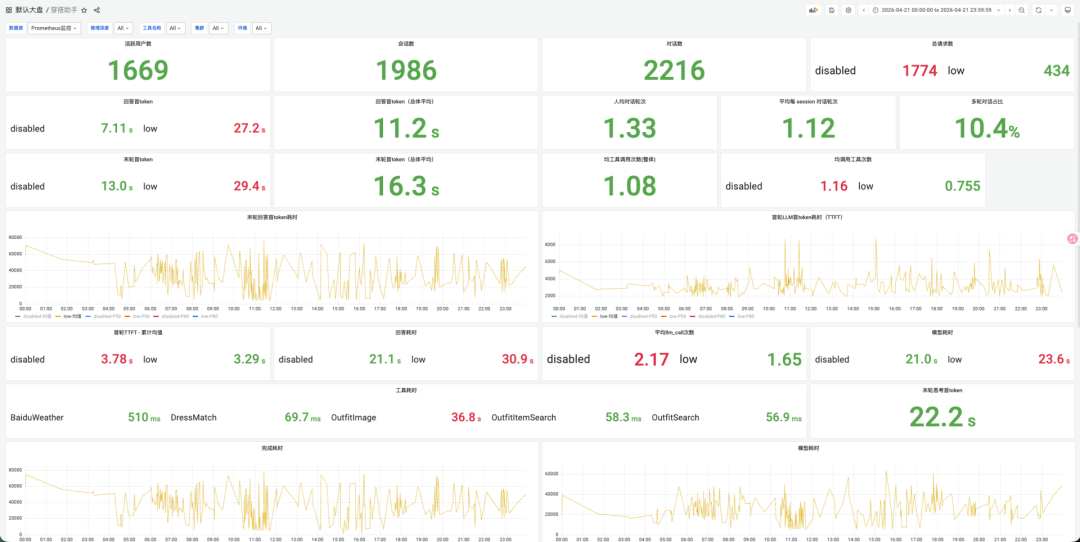Open the time range picker 2026-04-21
Image resolution: width=1080 pixels, height=542 pixels.
tap(937, 10)
